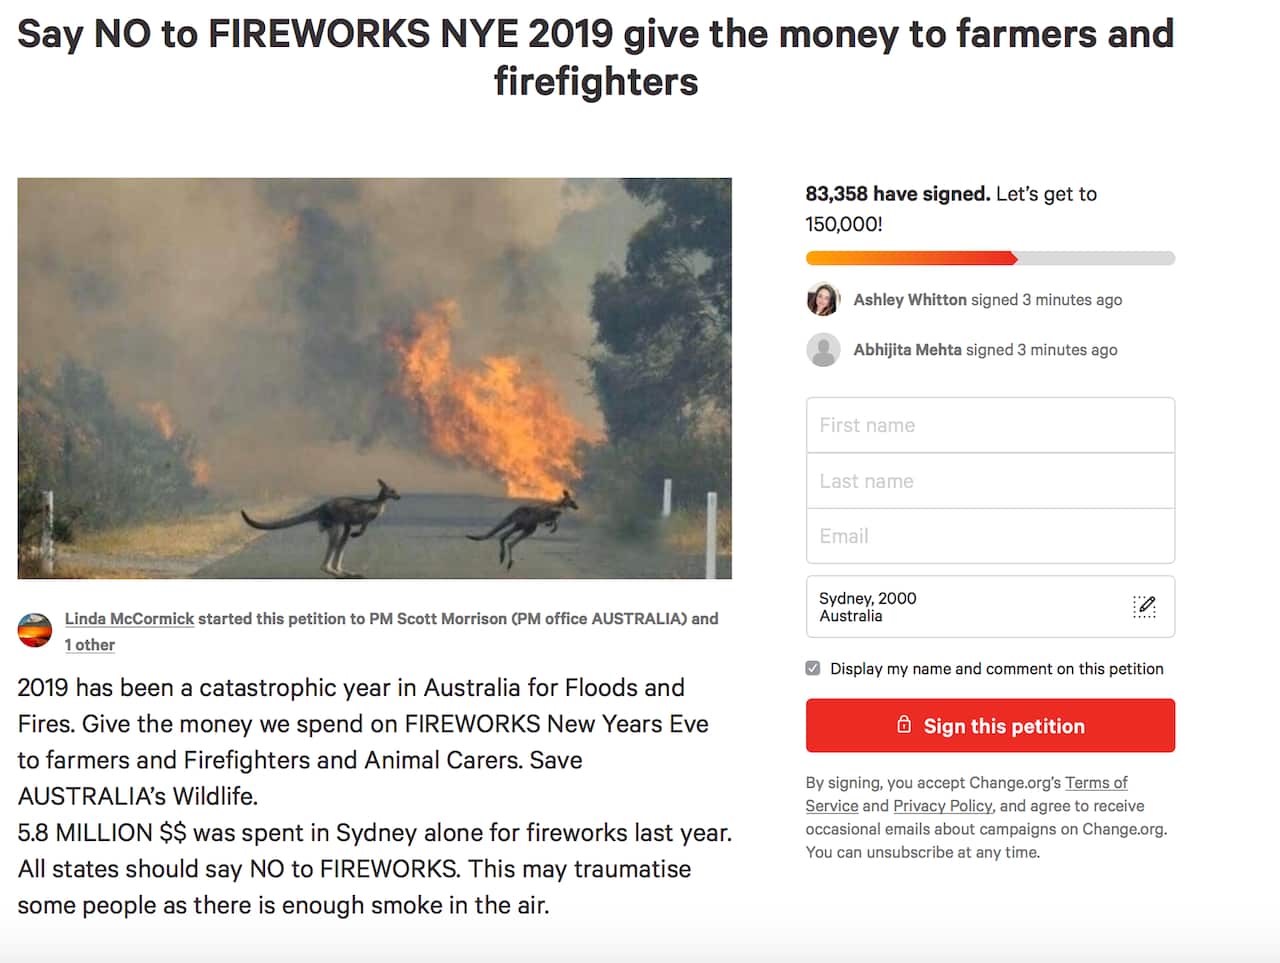The height and width of the screenshot is (963, 1280).
Task: Click the petition headline about fireworks
Action: point(596,58)
